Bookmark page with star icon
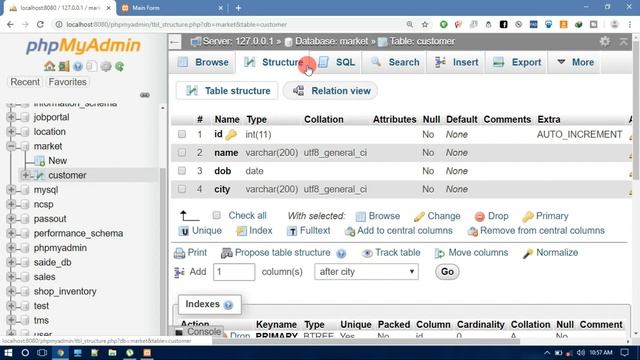 [425, 24]
